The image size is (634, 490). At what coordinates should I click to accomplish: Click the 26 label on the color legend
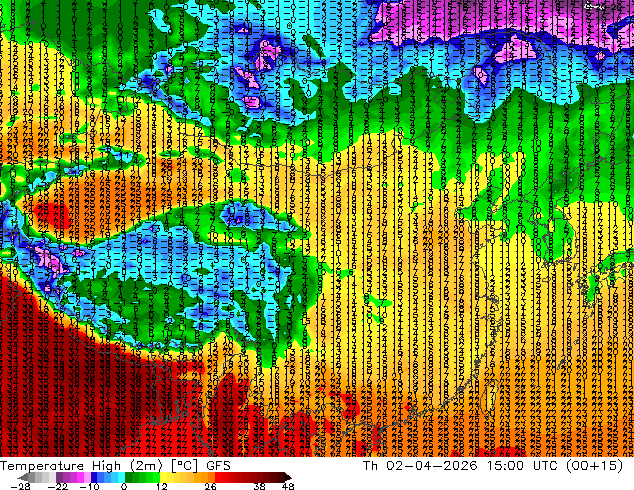coord(210,486)
